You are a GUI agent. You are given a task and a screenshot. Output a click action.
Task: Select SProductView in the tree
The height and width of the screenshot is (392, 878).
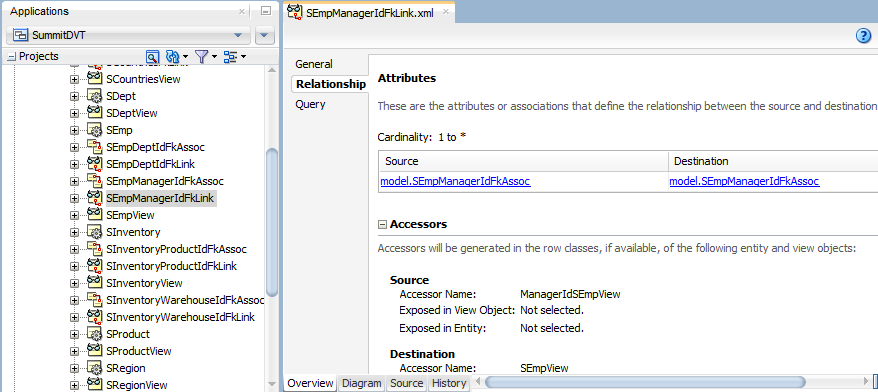pyautogui.click(x=138, y=352)
